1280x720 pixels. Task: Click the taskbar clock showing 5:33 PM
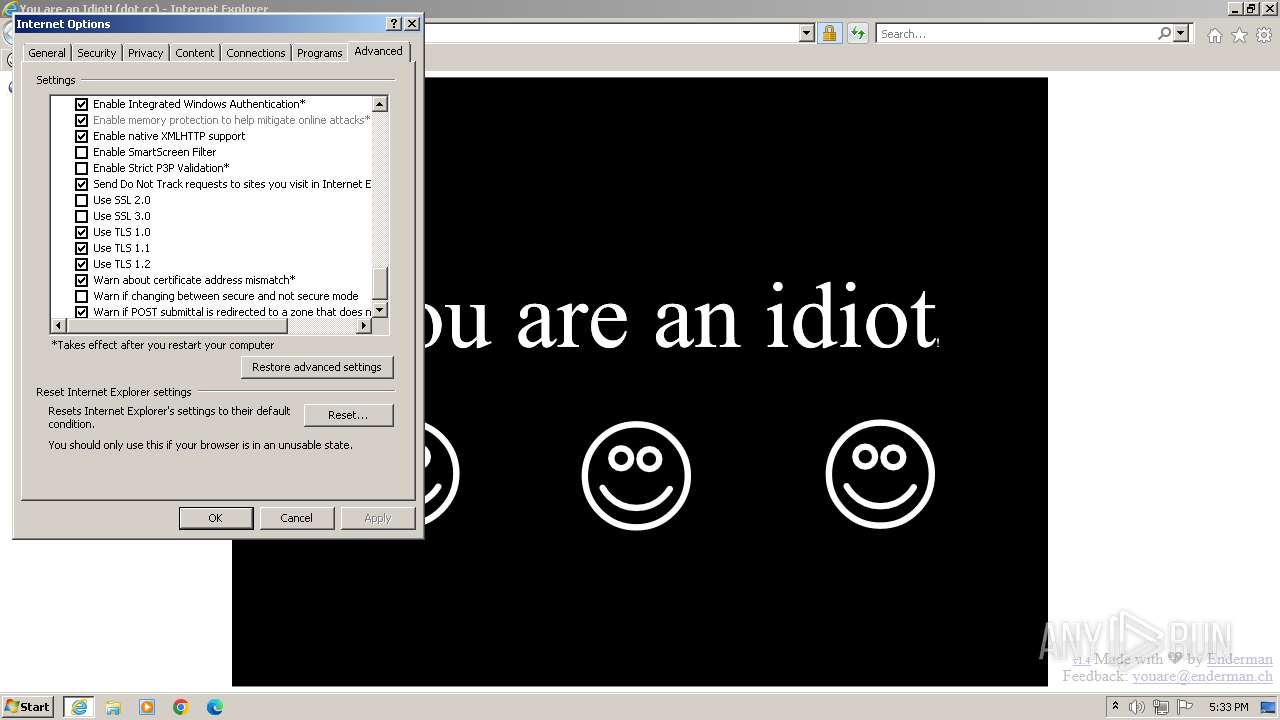point(1228,707)
